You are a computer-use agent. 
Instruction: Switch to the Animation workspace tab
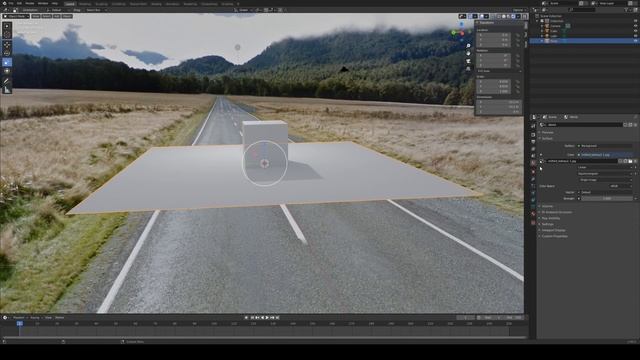click(173, 4)
